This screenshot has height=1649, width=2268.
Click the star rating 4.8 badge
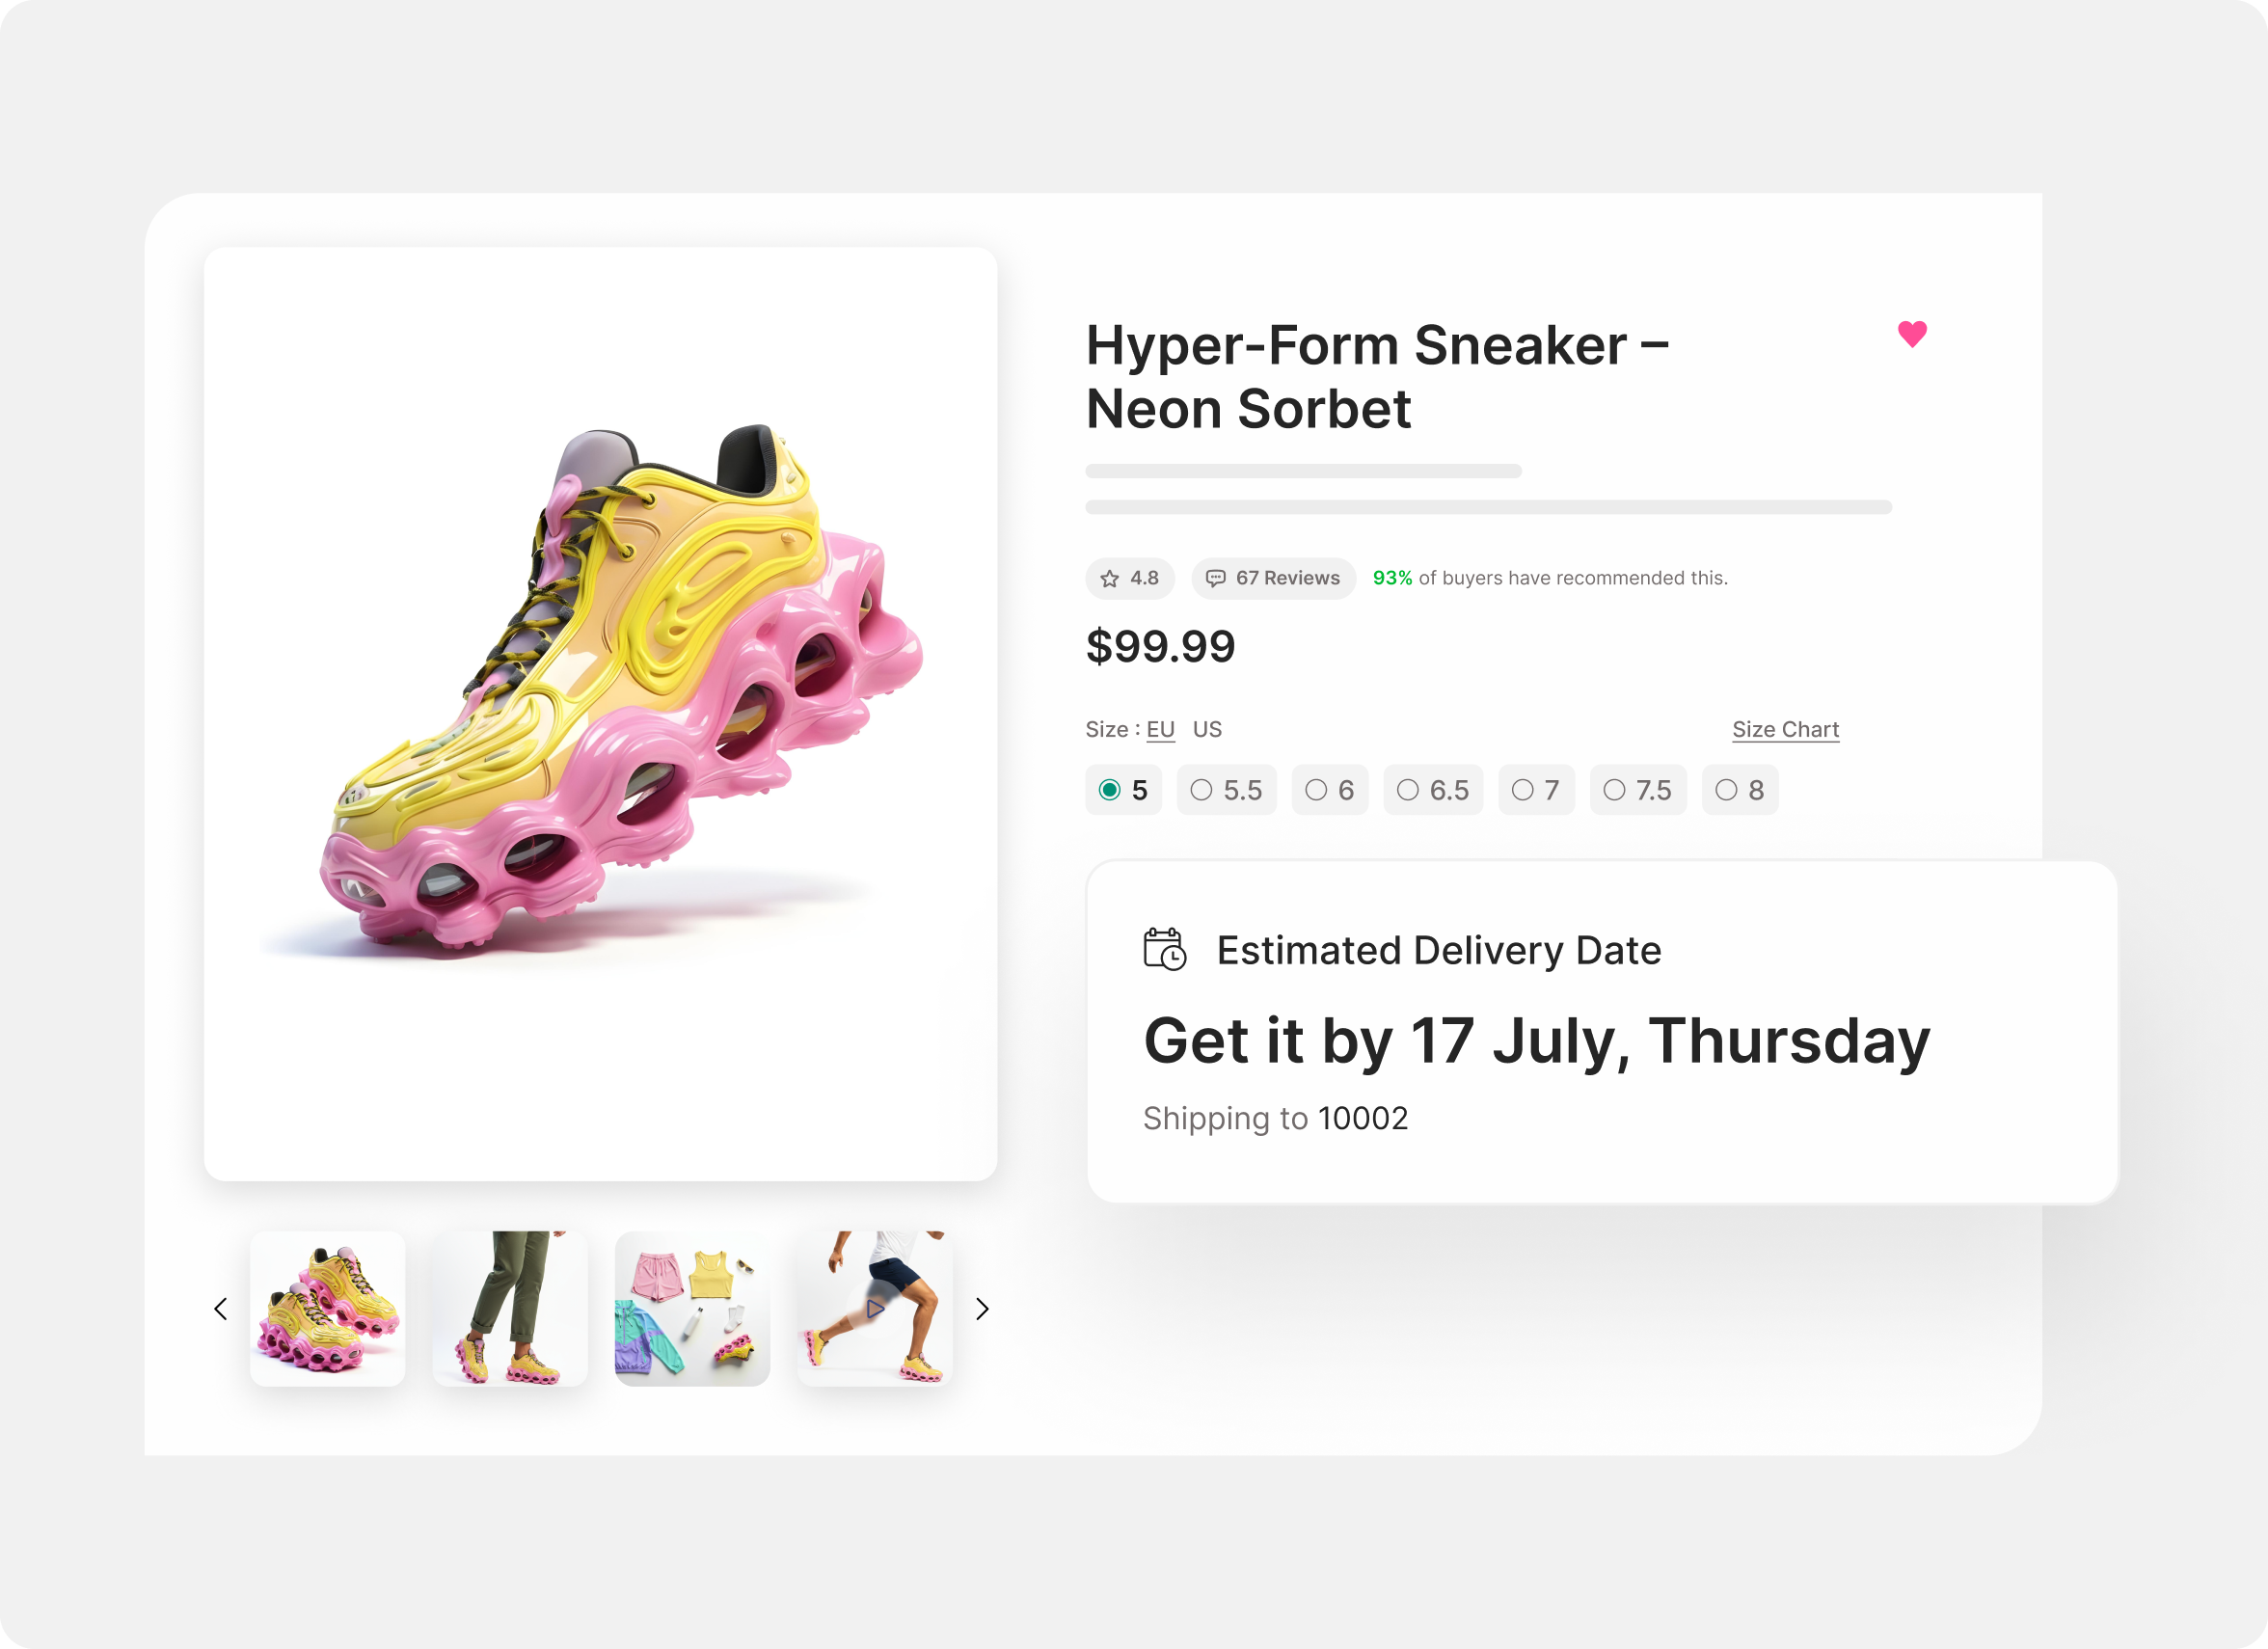pos(1129,578)
